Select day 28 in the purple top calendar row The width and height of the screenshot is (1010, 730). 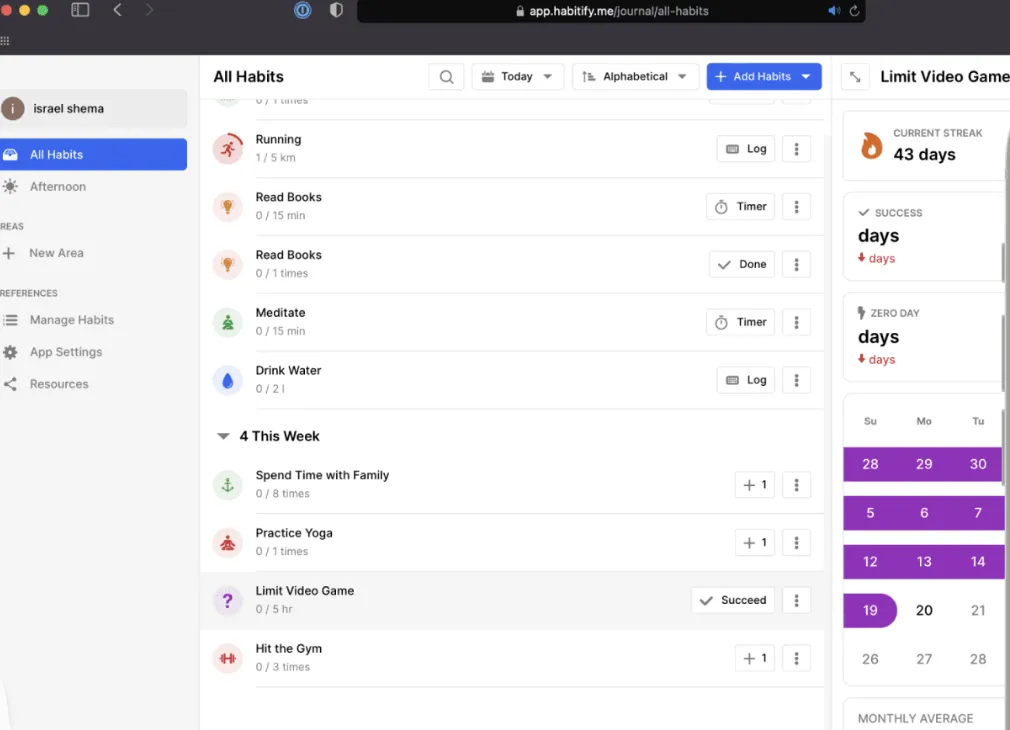[870, 464]
